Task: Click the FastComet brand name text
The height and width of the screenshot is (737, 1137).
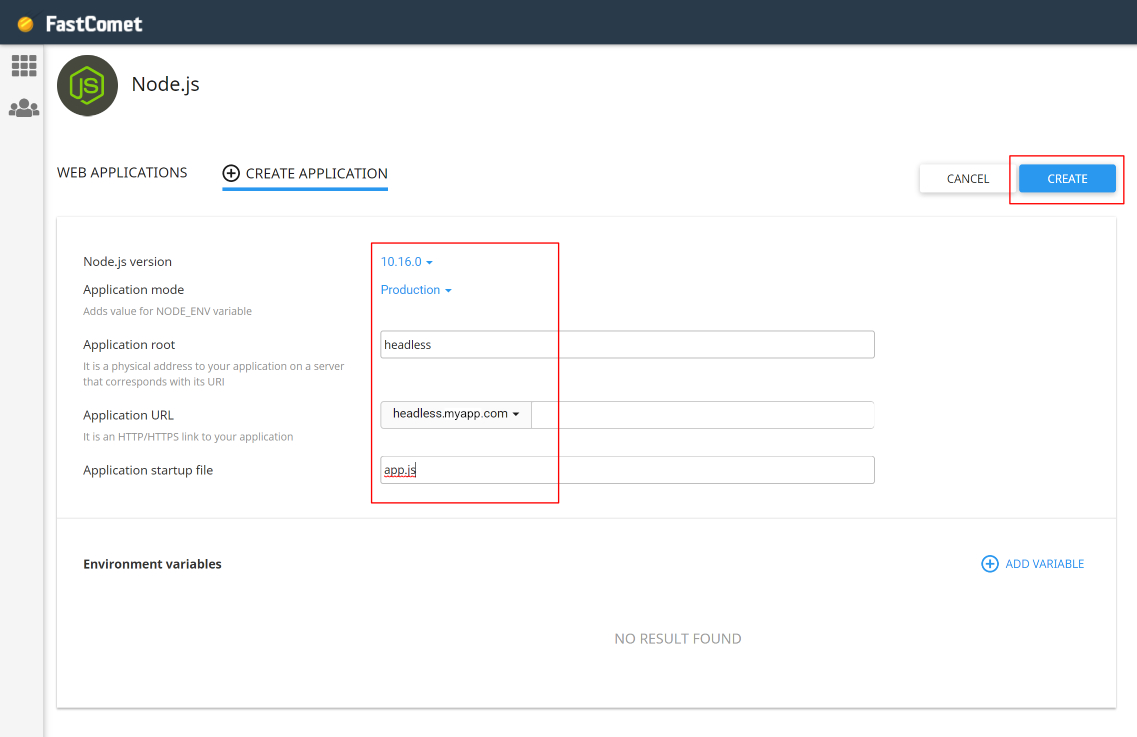Action: [94, 24]
